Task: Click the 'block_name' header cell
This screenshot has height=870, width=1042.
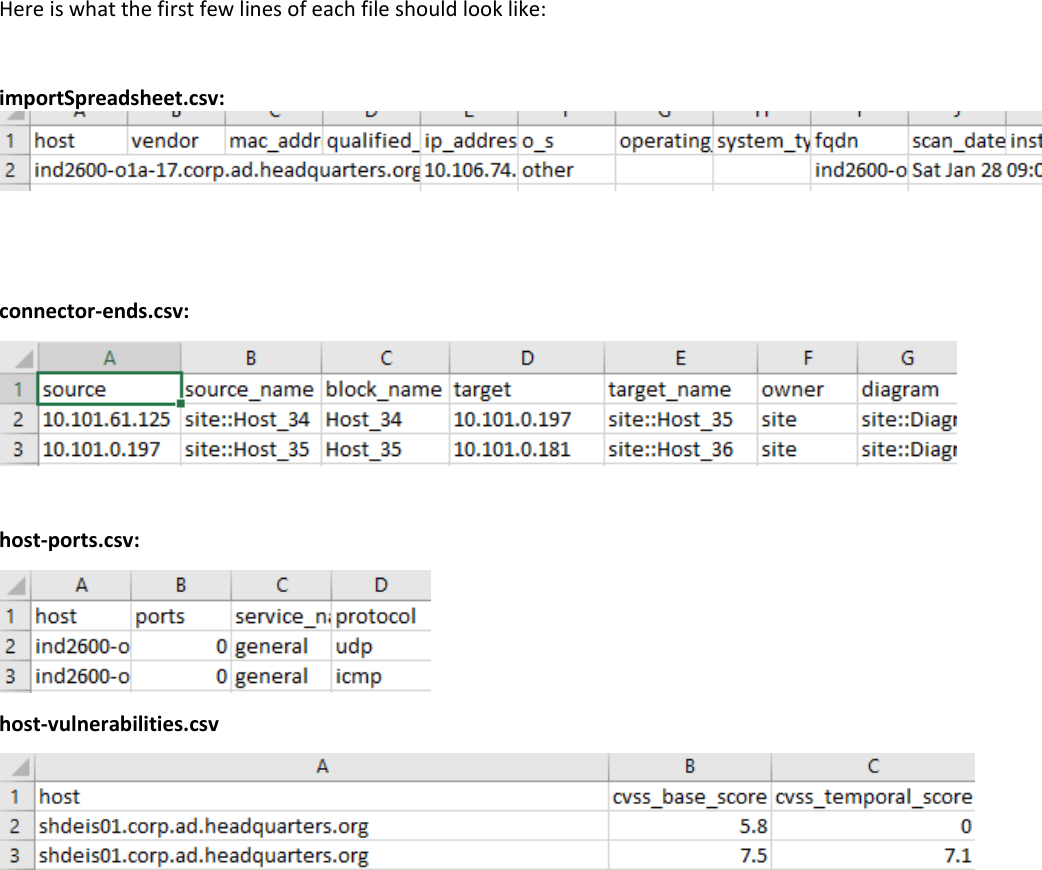Action: 384,389
